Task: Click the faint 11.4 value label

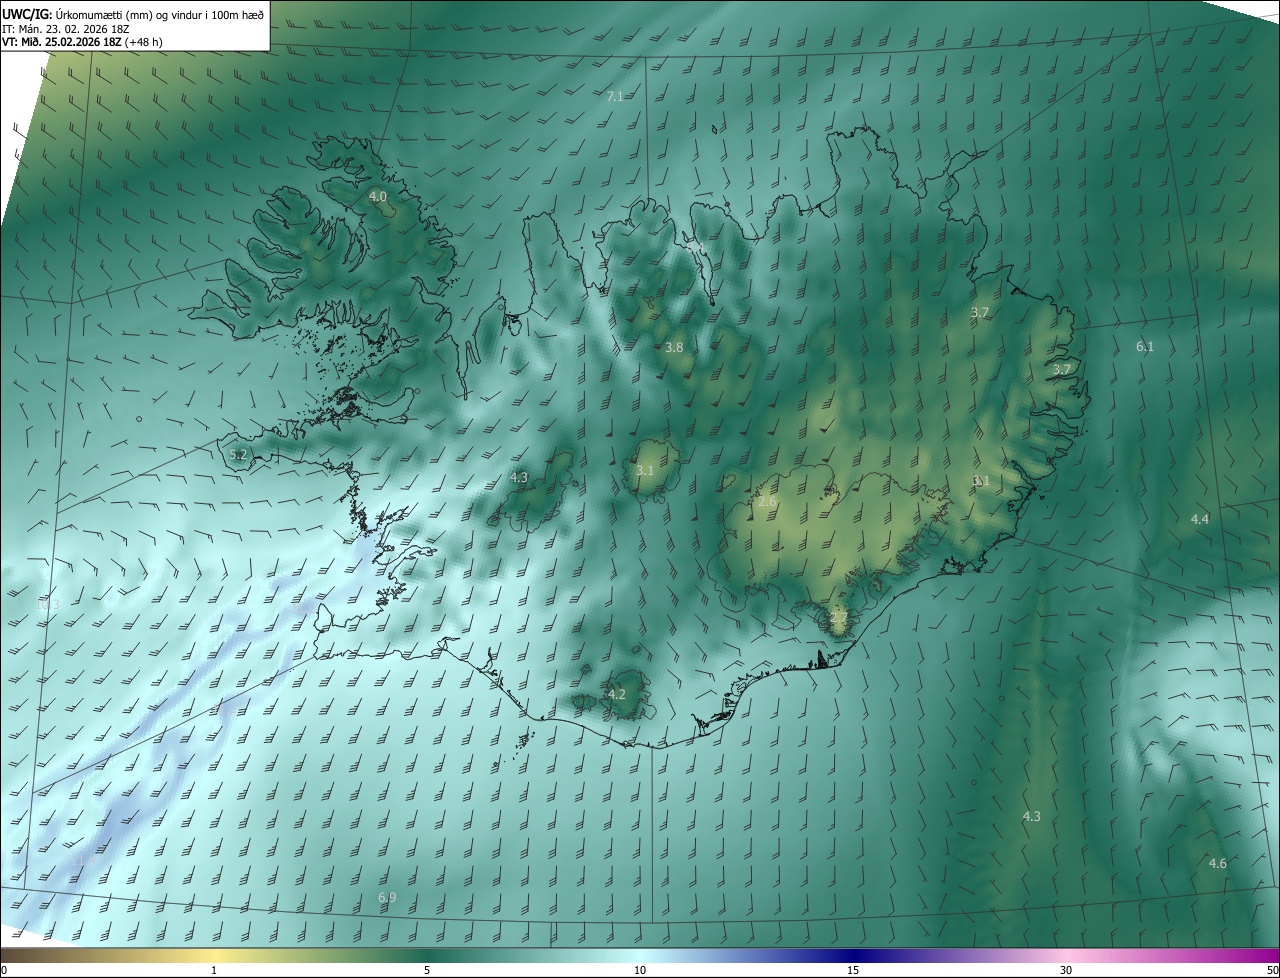Action: pos(85,860)
